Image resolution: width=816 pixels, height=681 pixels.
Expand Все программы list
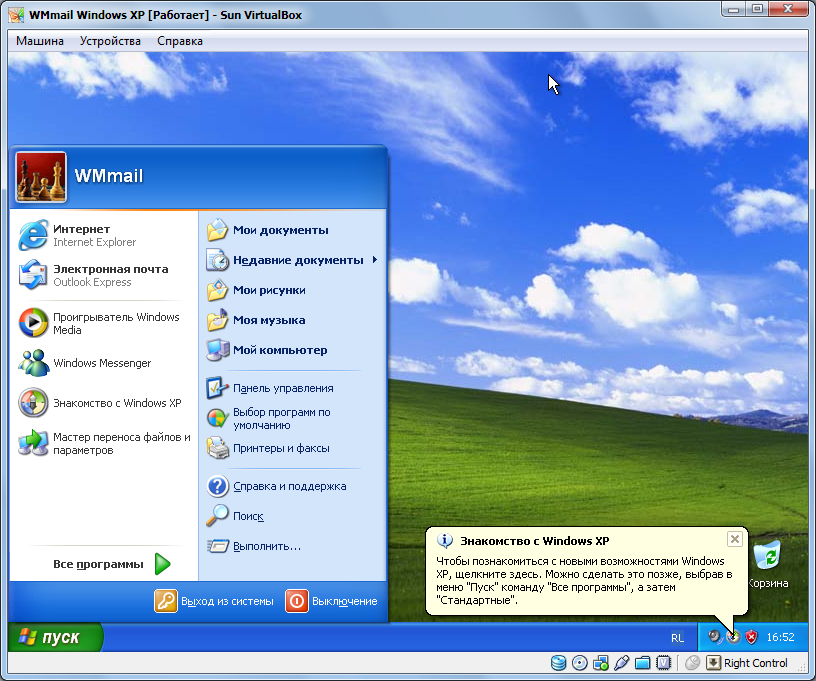[x=111, y=564]
